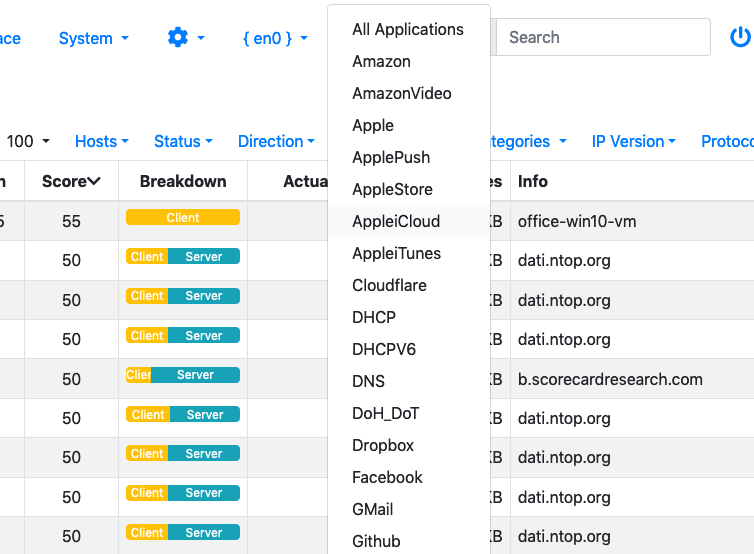The height and width of the screenshot is (554, 754).
Task: Open the Categories filter dropdown
Action: pos(528,141)
